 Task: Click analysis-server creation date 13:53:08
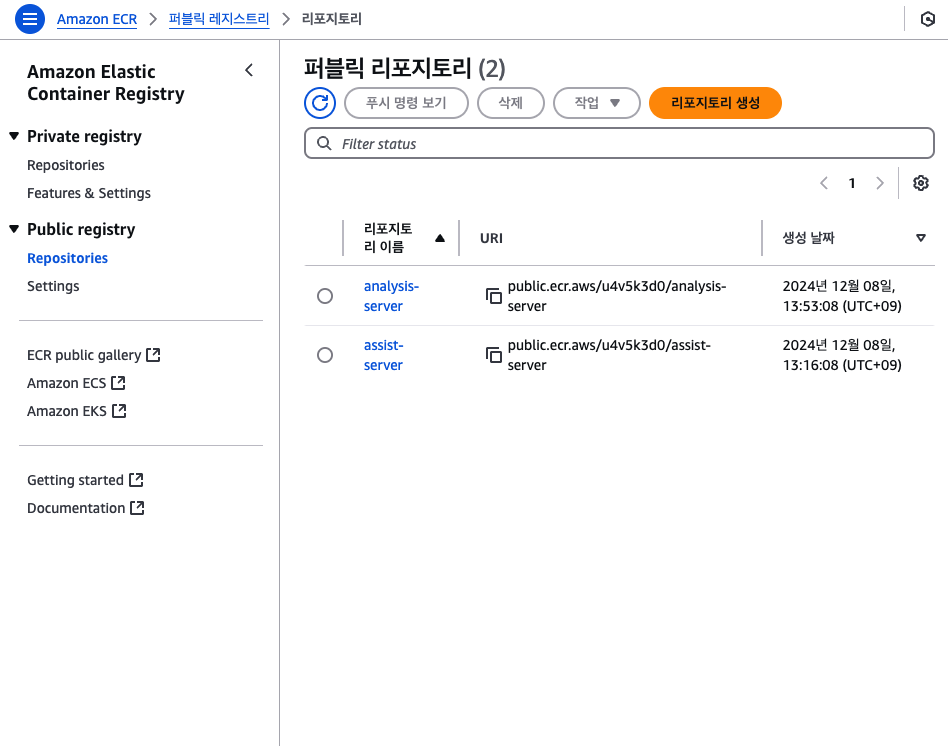(842, 296)
